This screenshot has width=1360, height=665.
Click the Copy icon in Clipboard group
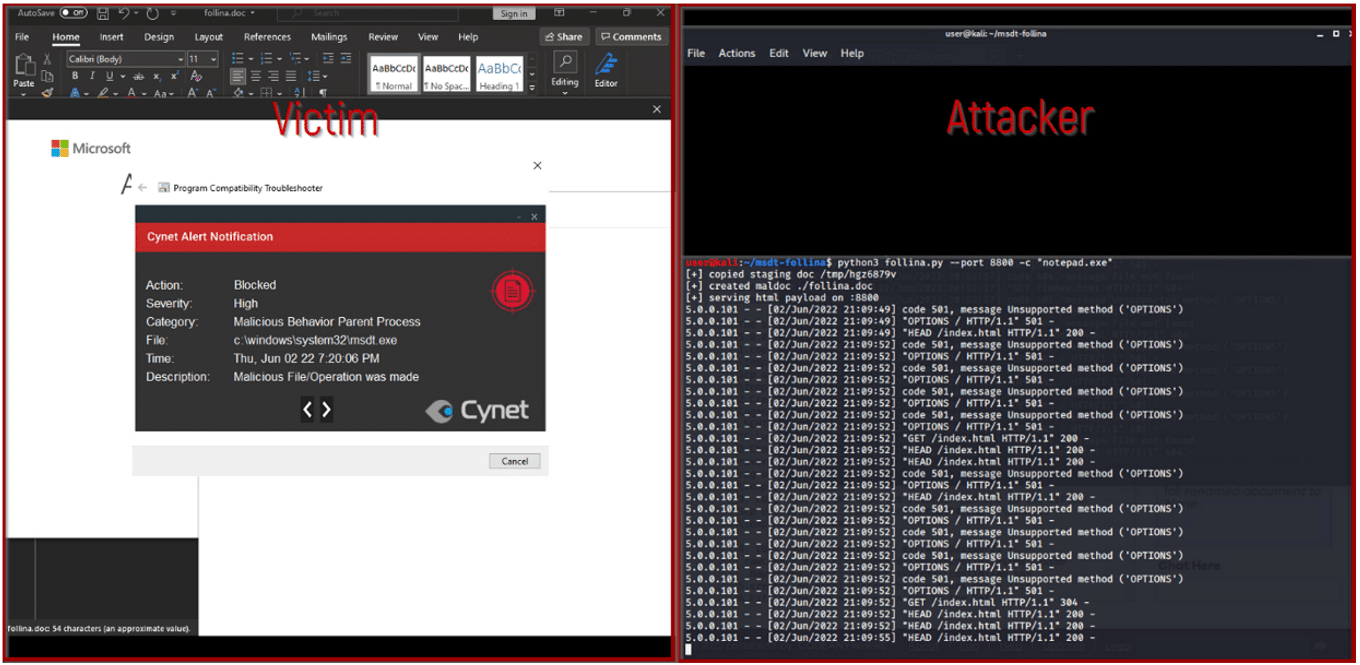[x=47, y=76]
